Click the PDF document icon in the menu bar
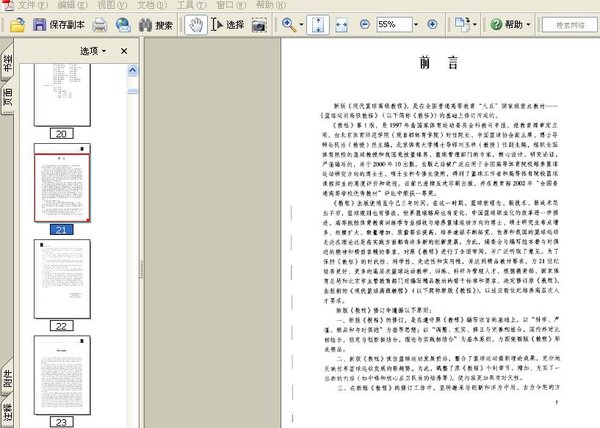 click(8, 5)
